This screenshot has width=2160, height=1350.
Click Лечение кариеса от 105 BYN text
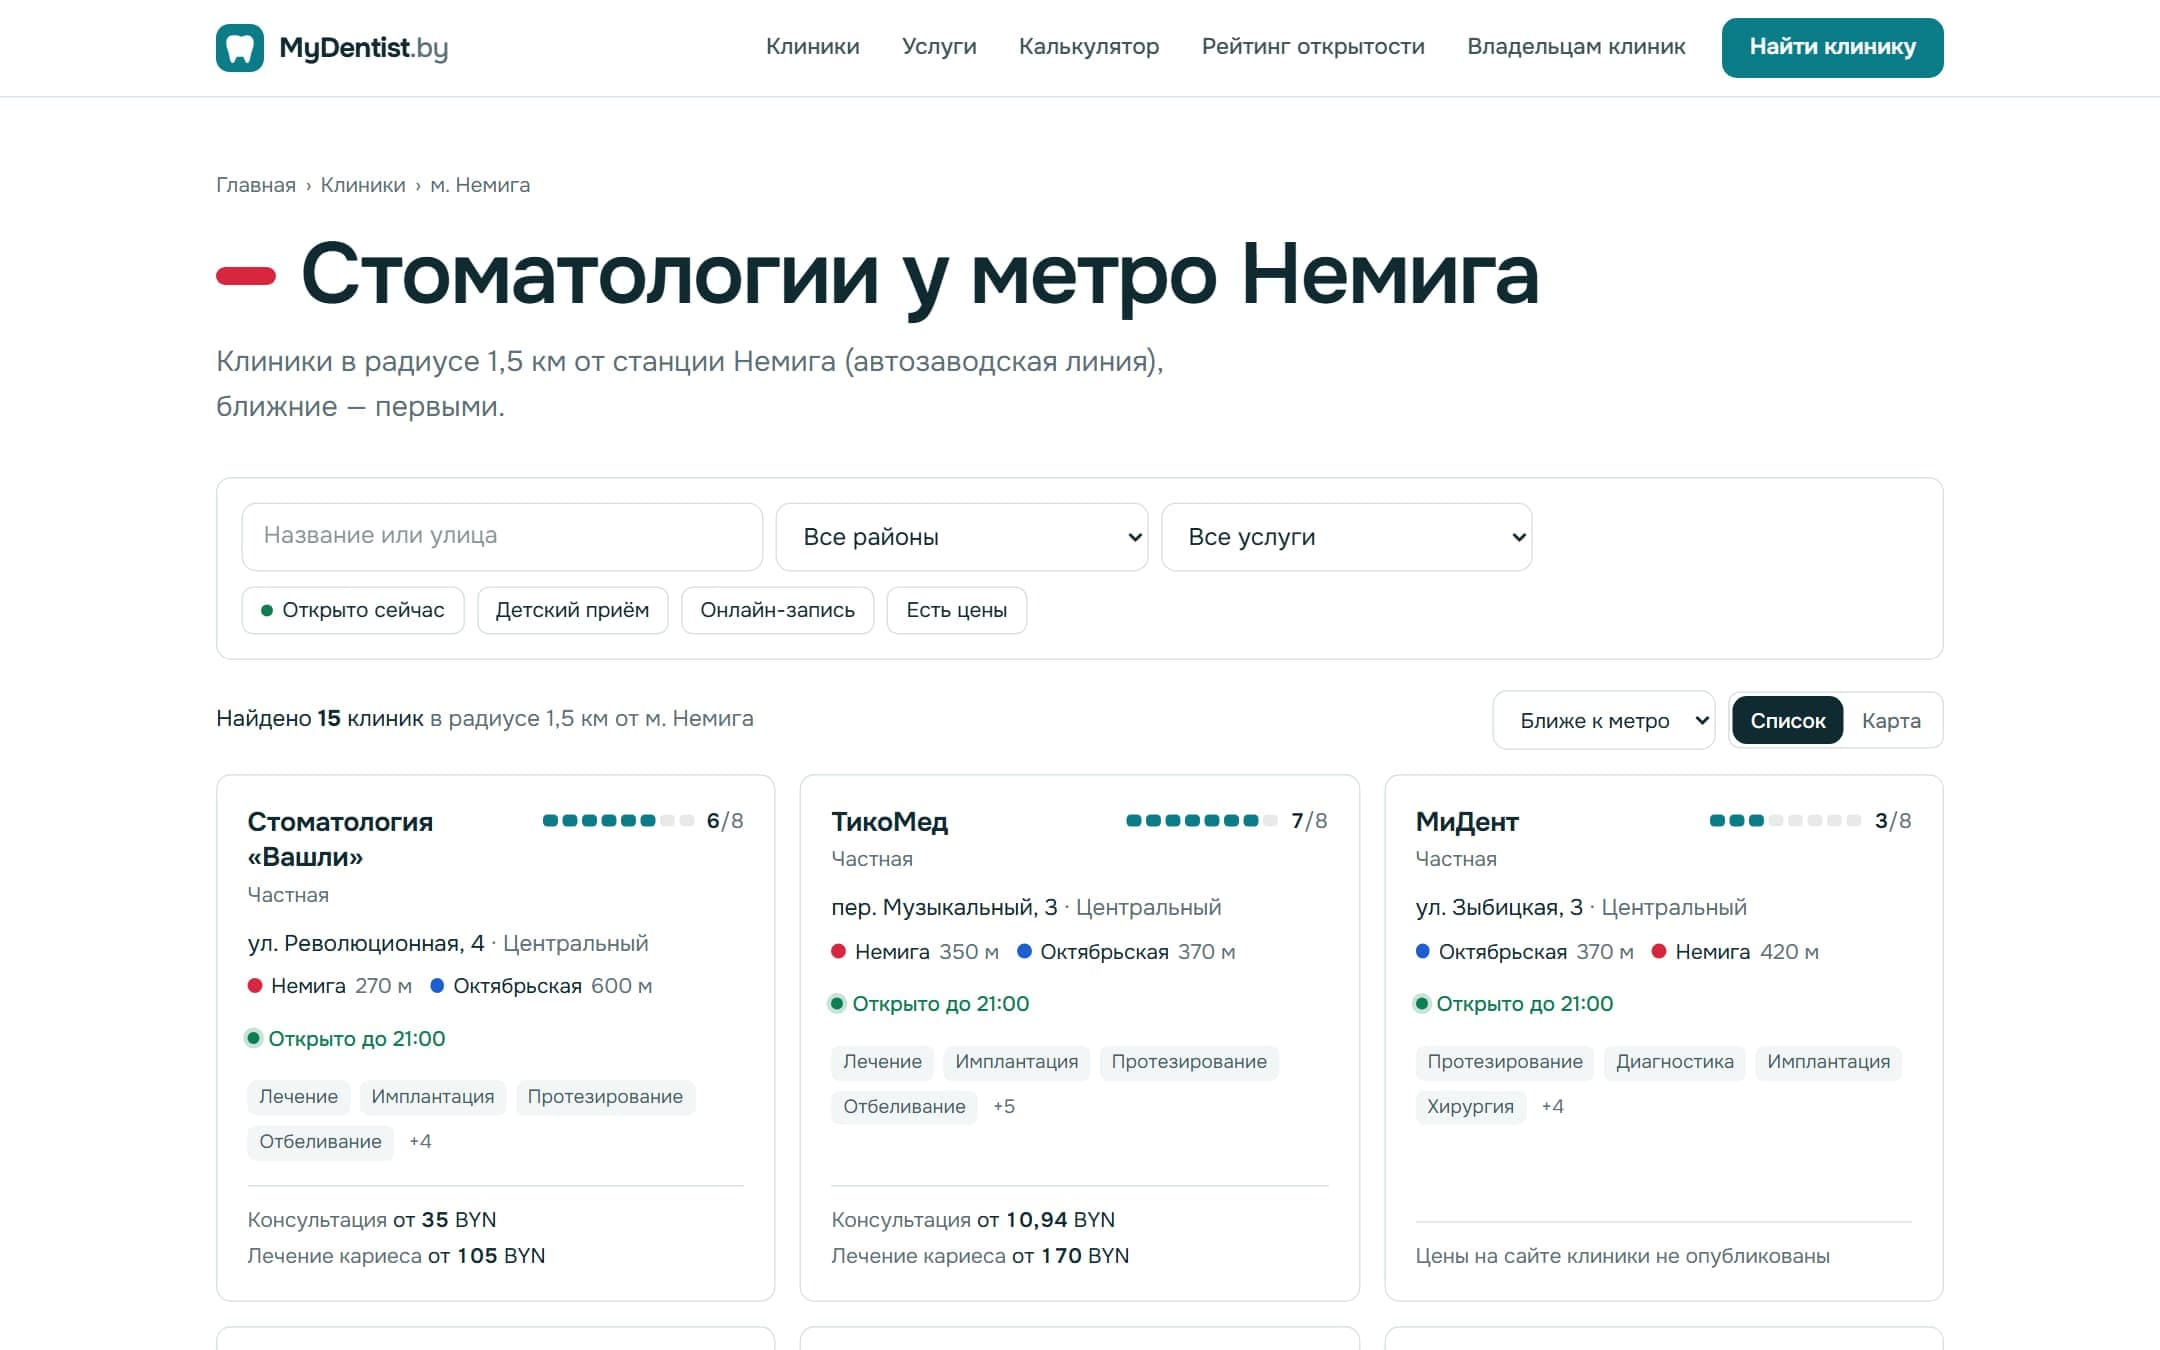[x=396, y=1256]
